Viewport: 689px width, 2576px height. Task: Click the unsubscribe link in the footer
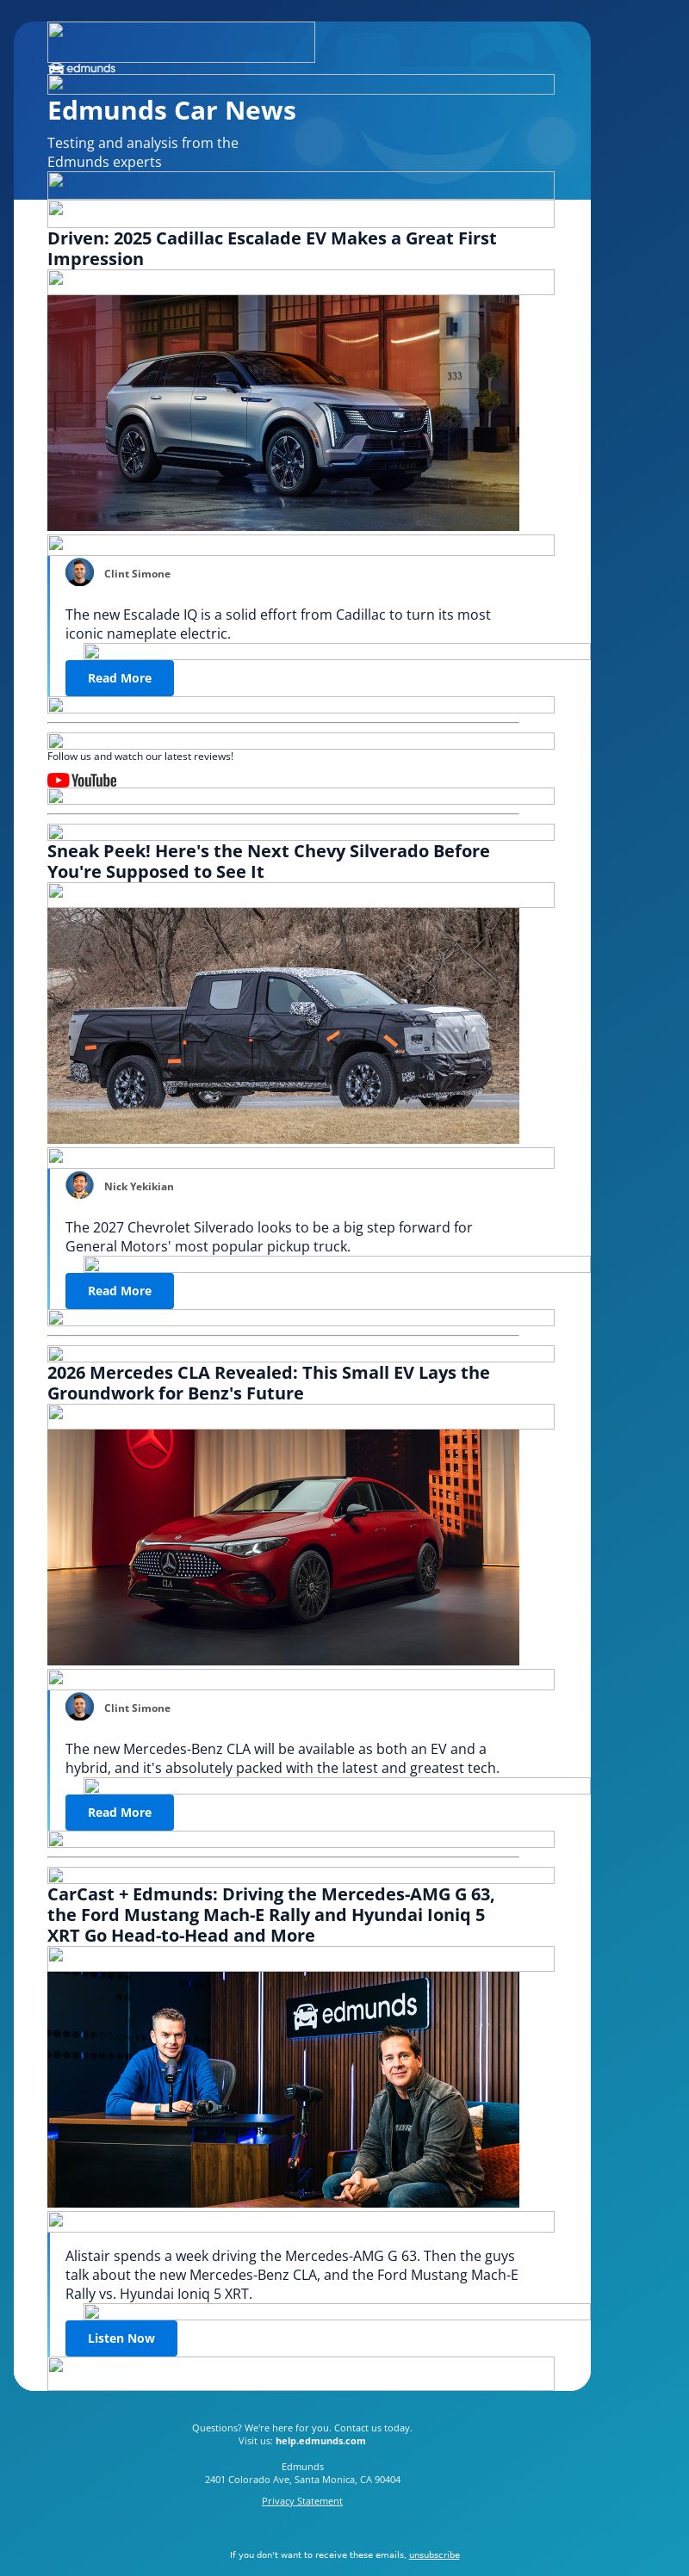434,2554
